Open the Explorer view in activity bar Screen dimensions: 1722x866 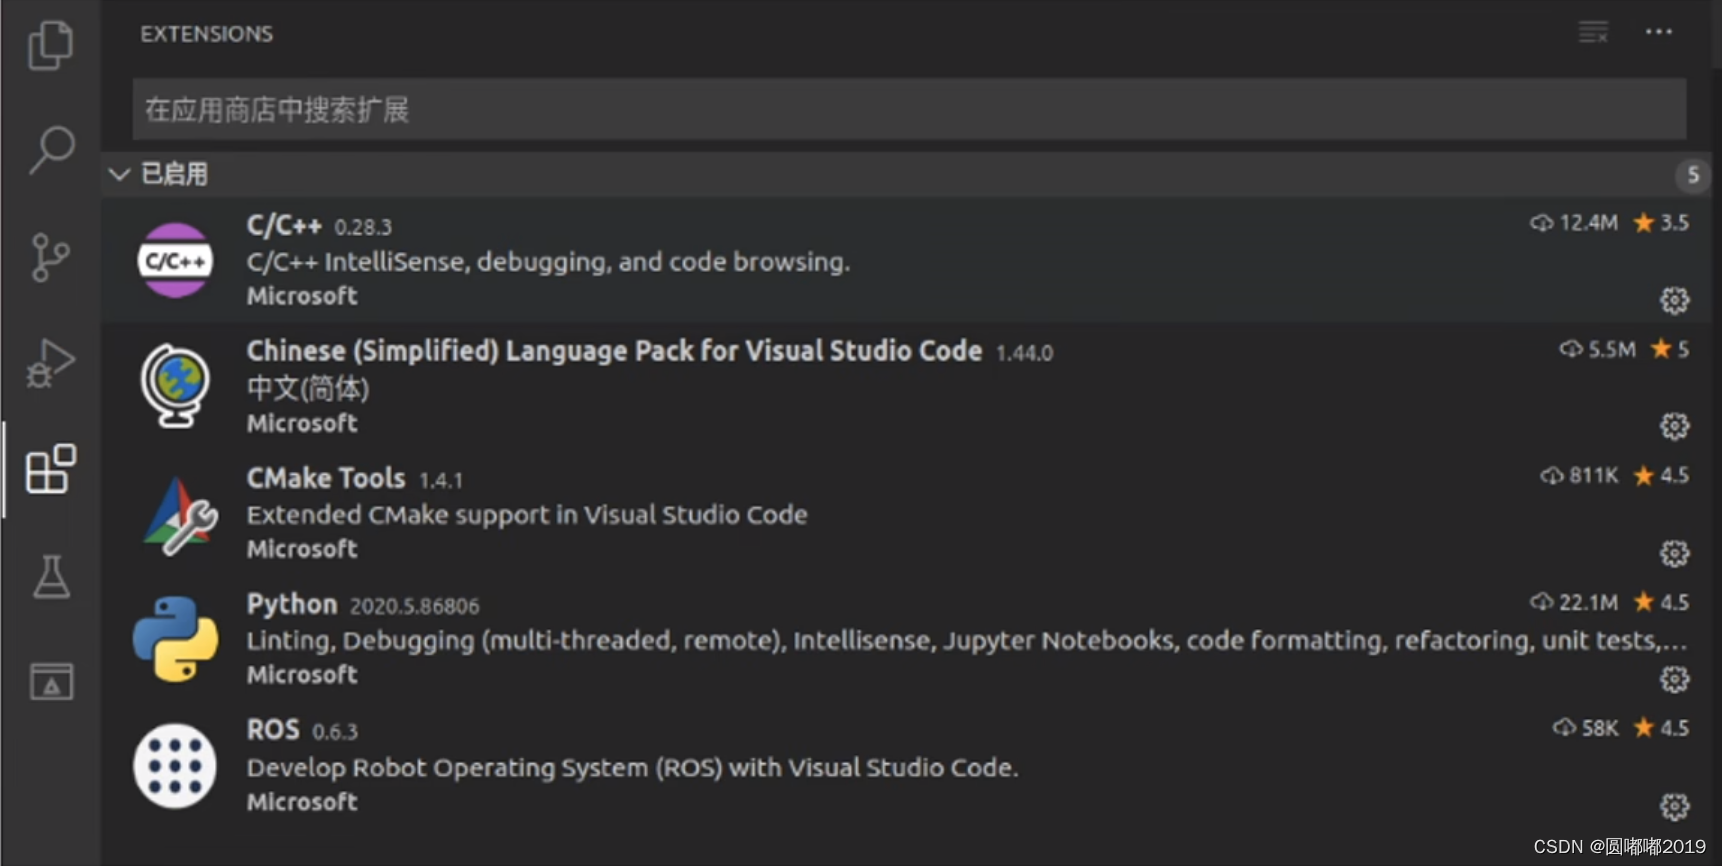[x=51, y=45]
